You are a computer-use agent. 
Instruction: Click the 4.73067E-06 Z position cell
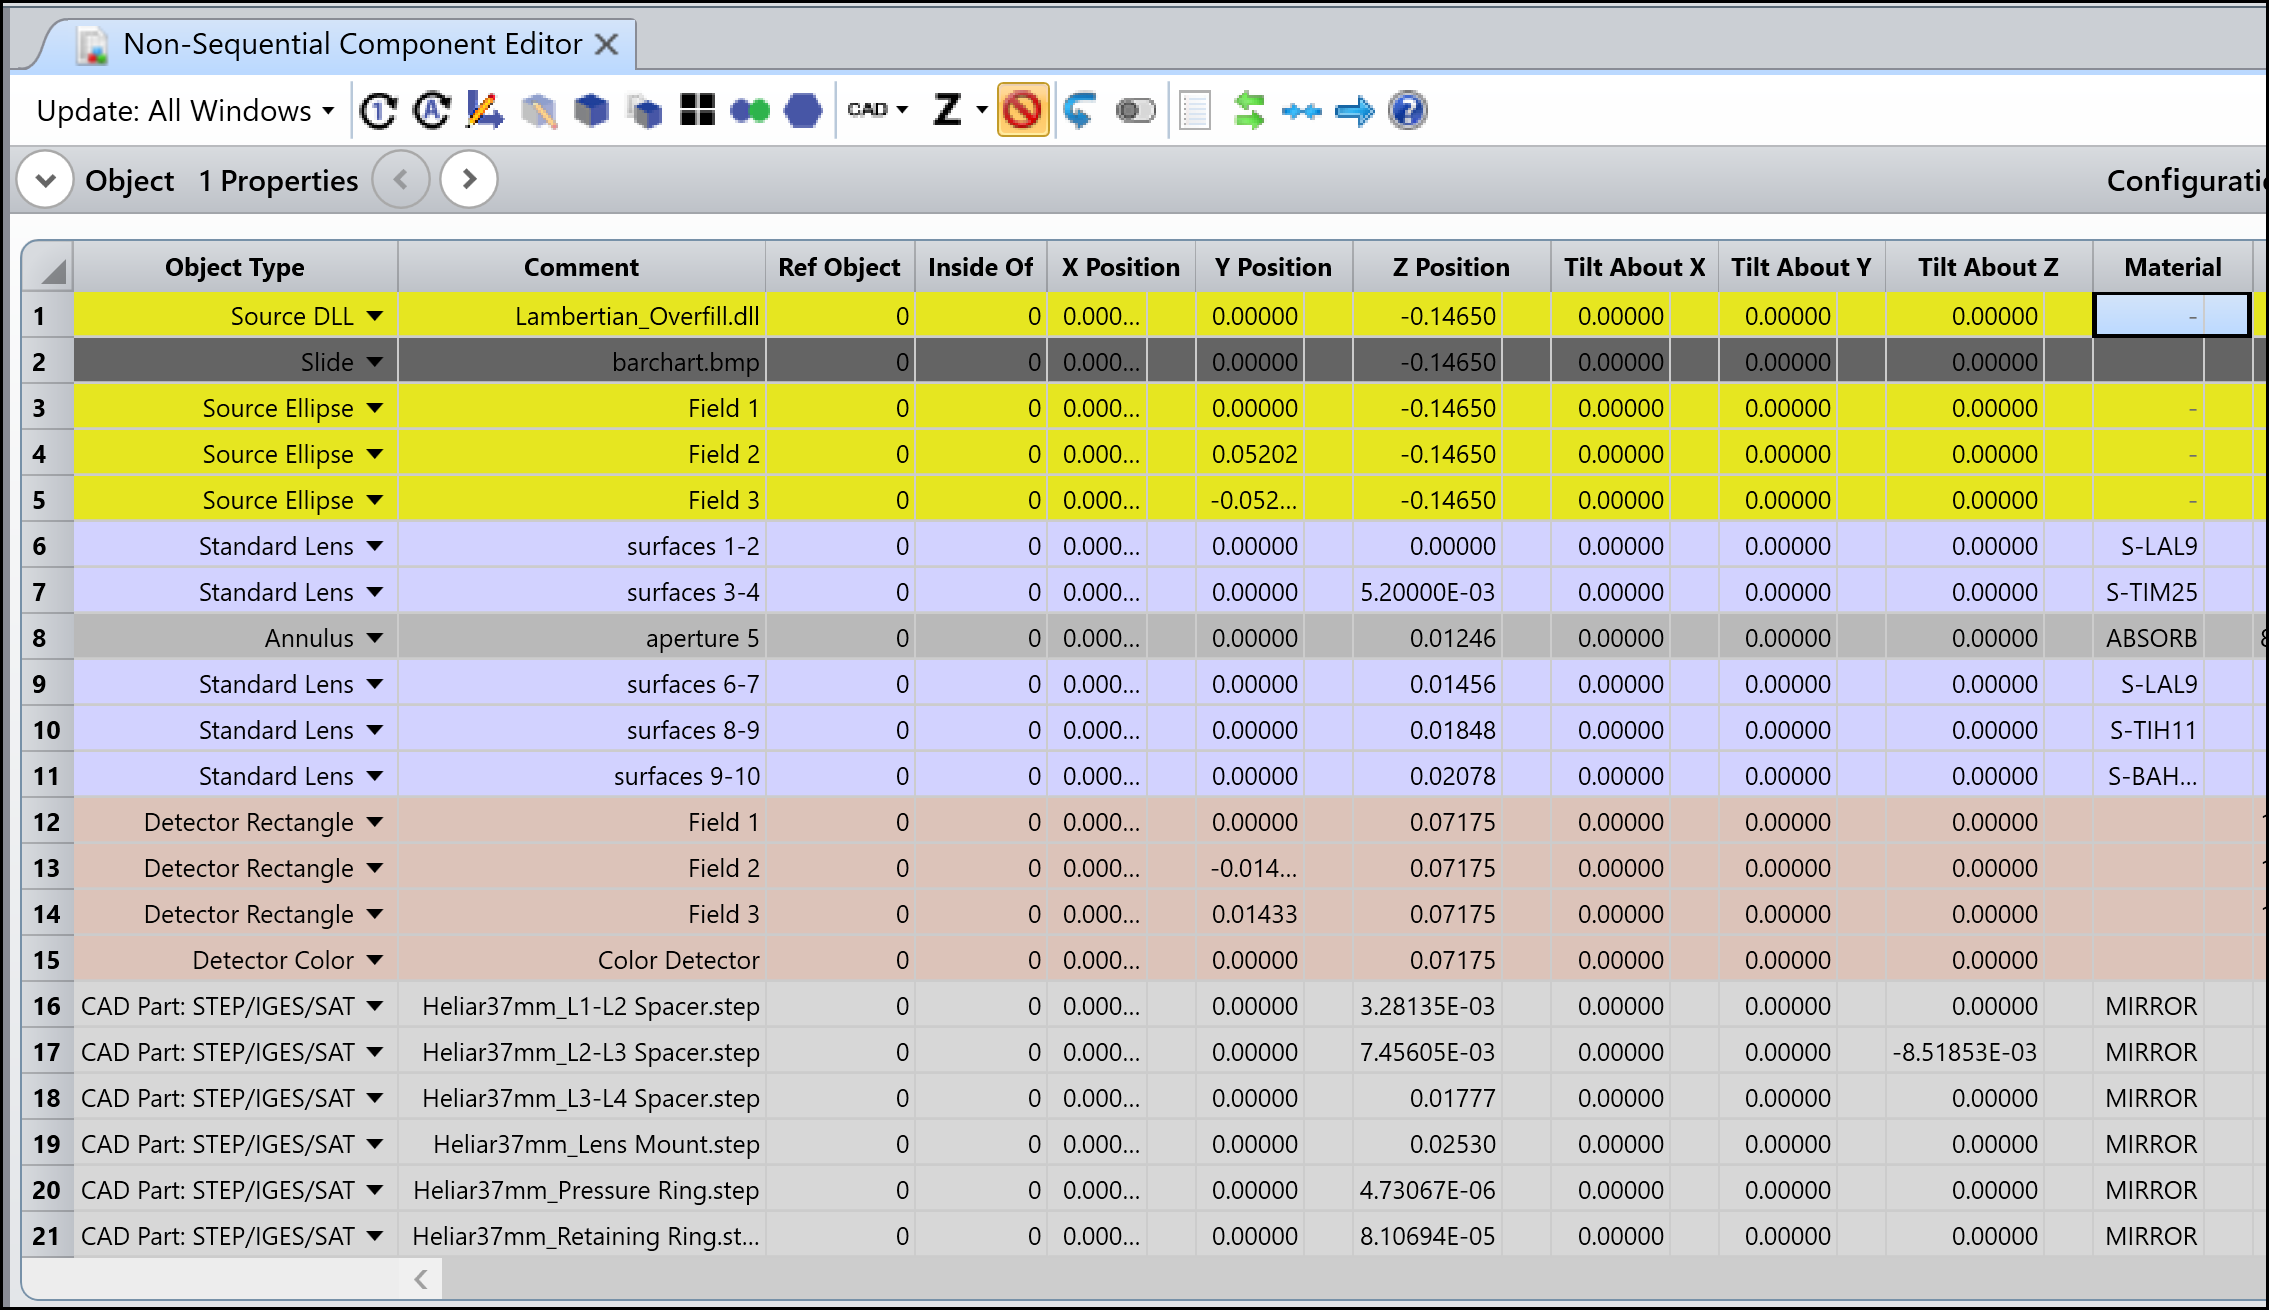point(1427,1190)
